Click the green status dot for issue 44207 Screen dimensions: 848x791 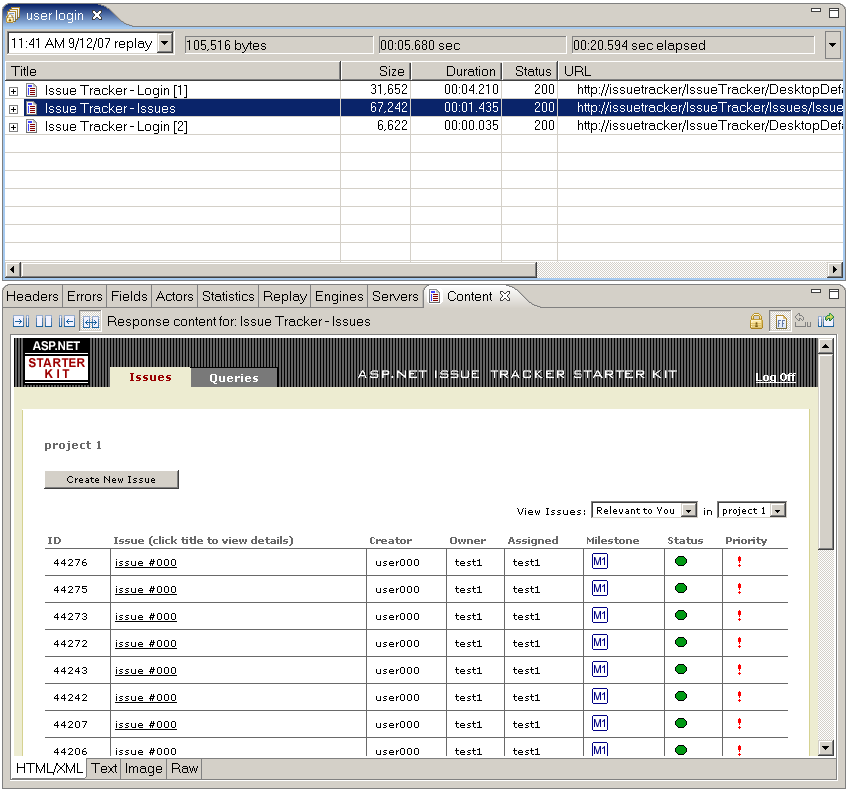tap(681, 723)
